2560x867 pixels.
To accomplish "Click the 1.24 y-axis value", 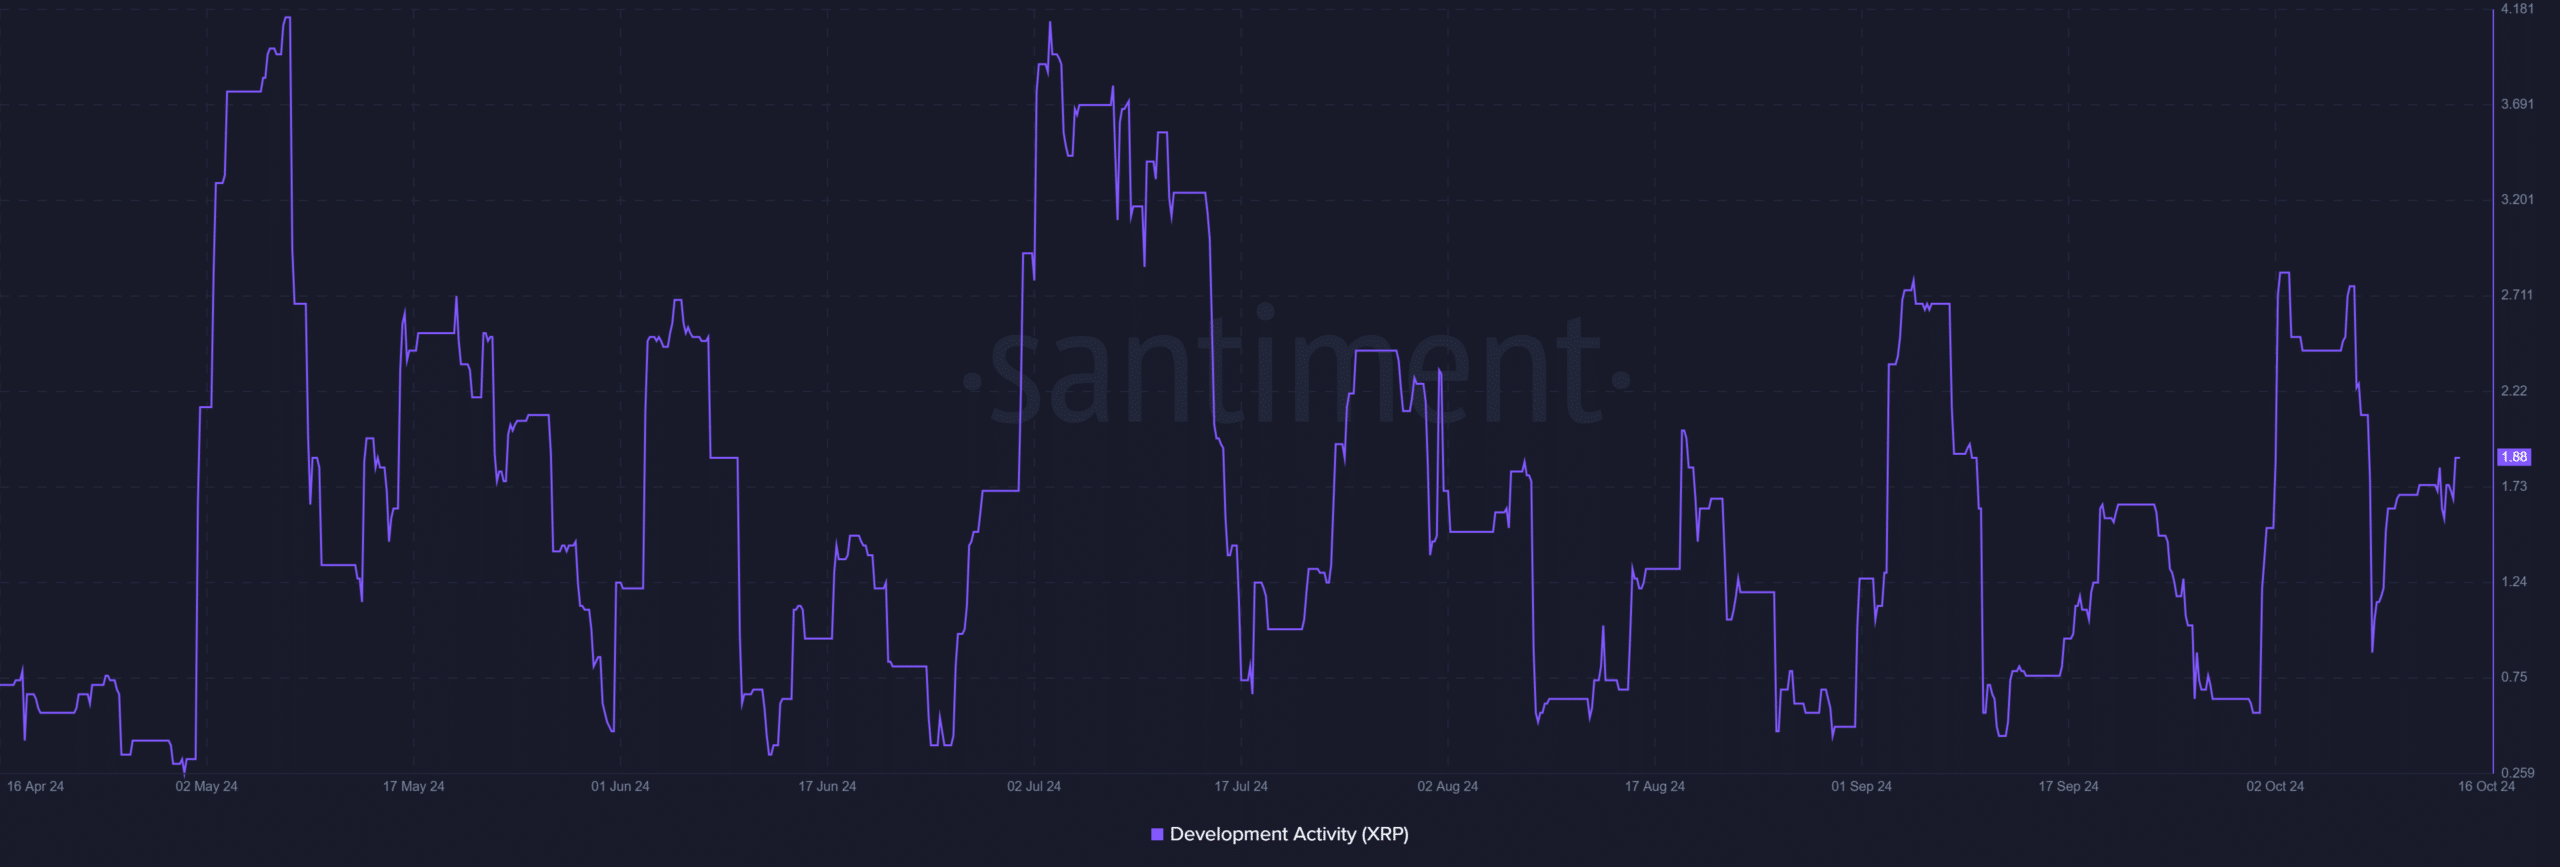I will 2514,582.
